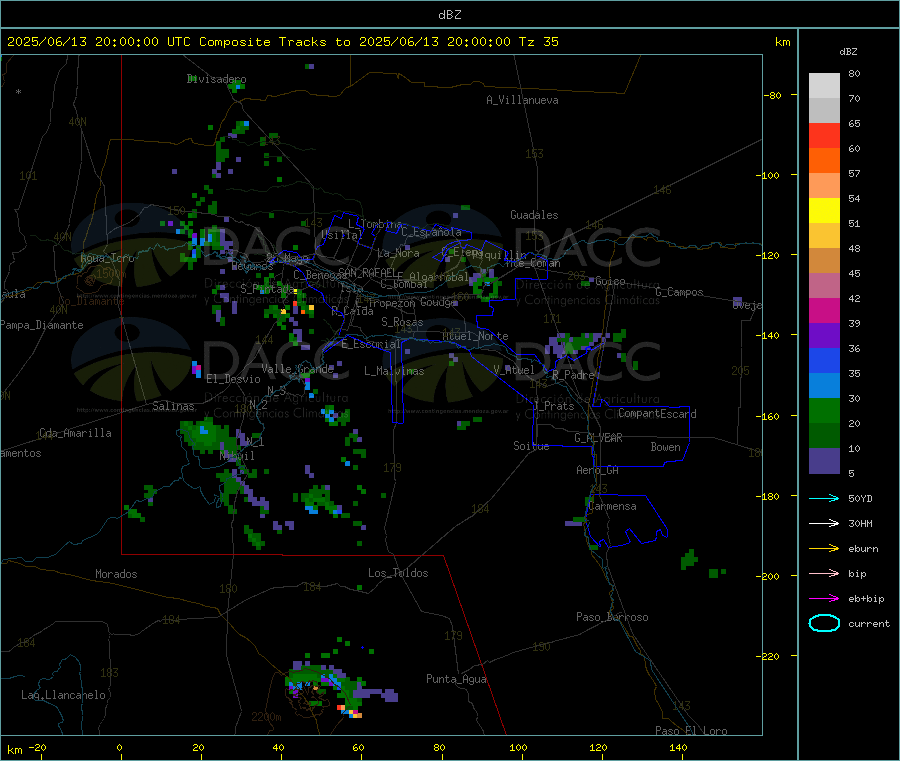
Task: Click the 'A_Villanueva' place label
Action: point(522,100)
